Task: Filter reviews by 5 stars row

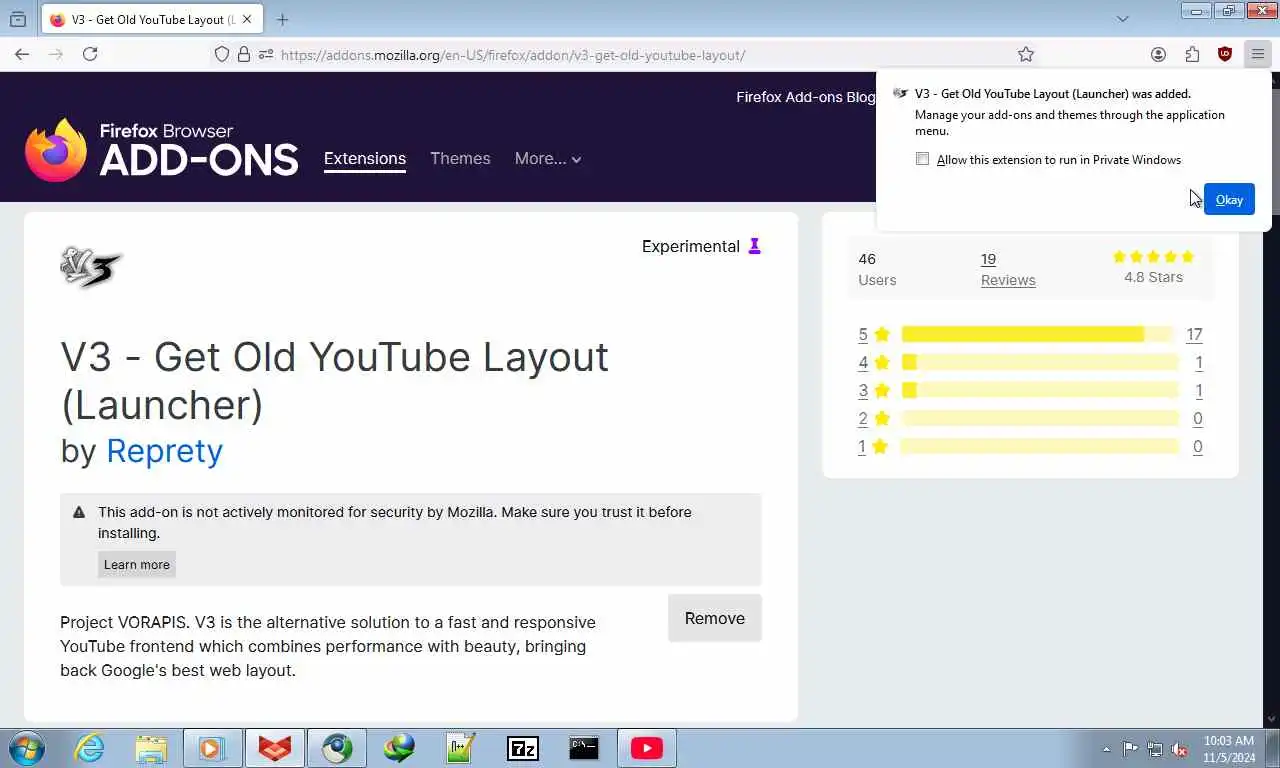Action: click(1030, 334)
